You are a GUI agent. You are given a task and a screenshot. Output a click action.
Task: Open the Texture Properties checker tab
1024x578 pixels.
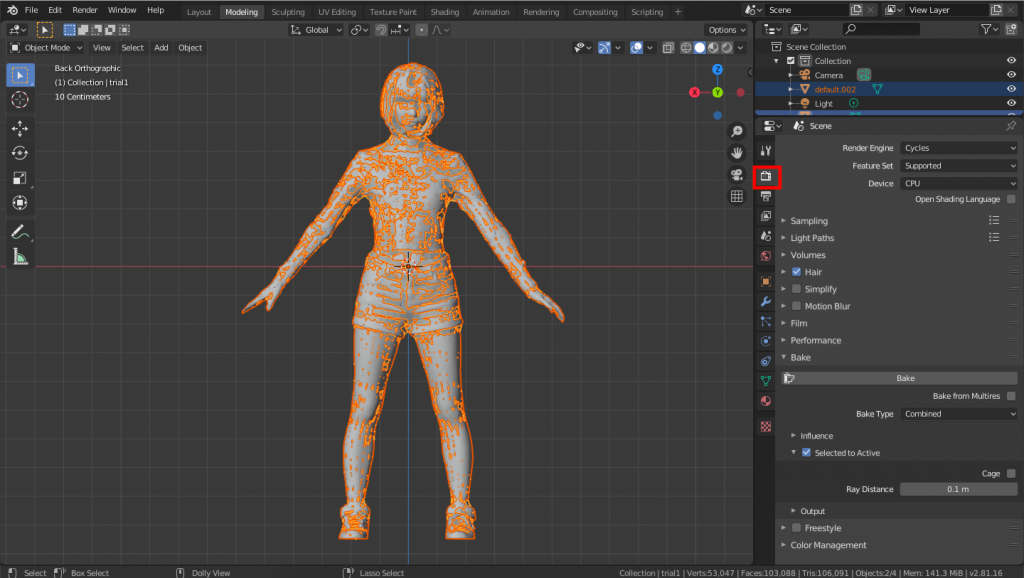(765, 425)
